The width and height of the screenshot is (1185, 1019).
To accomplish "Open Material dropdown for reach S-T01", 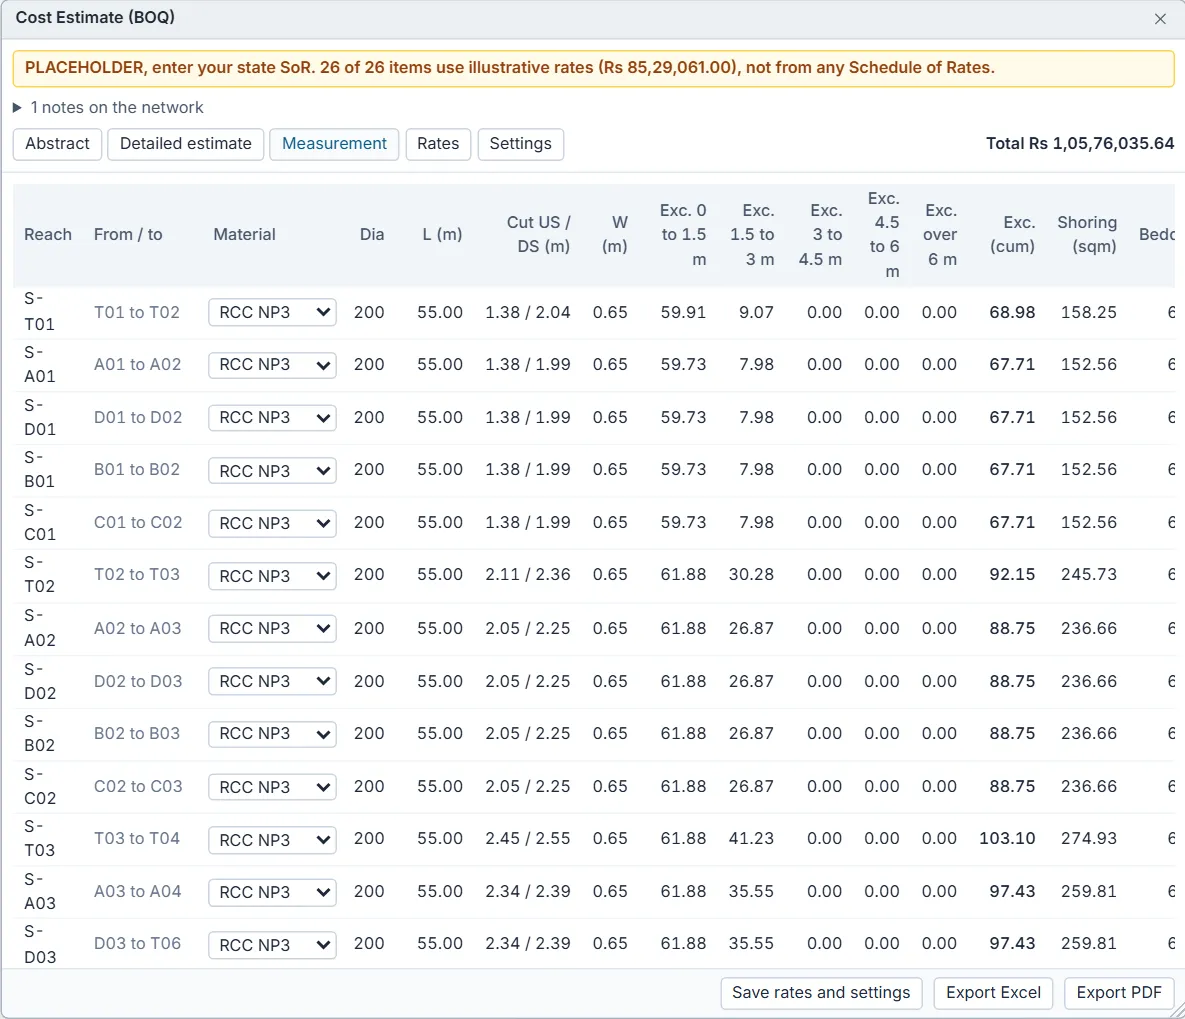I will [x=272, y=312].
